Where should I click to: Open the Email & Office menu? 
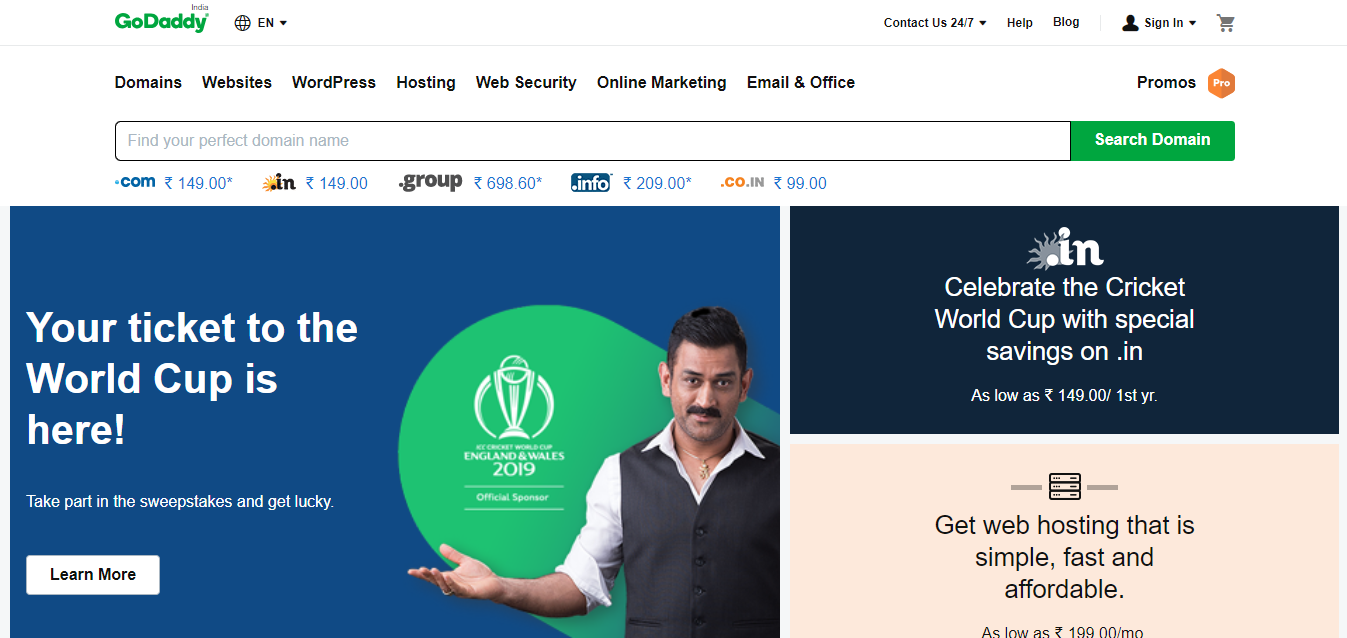(800, 82)
